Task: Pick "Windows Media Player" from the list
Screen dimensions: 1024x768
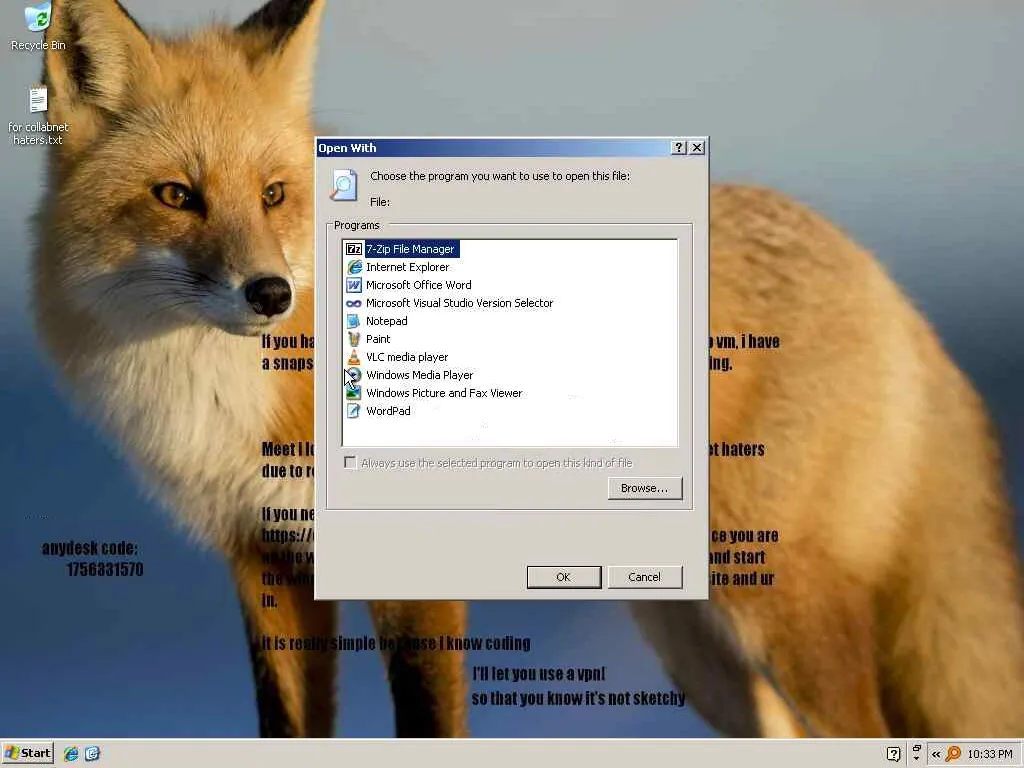Action: [419, 375]
